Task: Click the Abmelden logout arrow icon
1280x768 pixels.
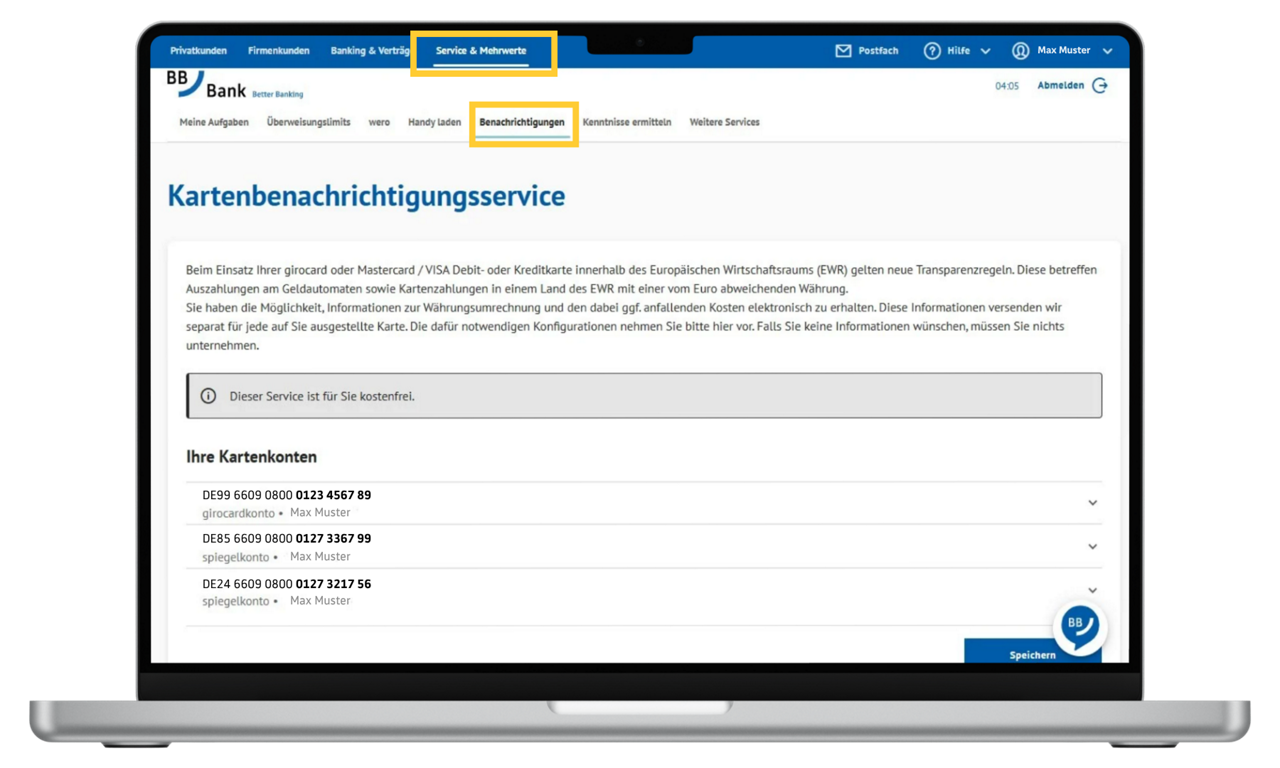Action: click(1100, 86)
